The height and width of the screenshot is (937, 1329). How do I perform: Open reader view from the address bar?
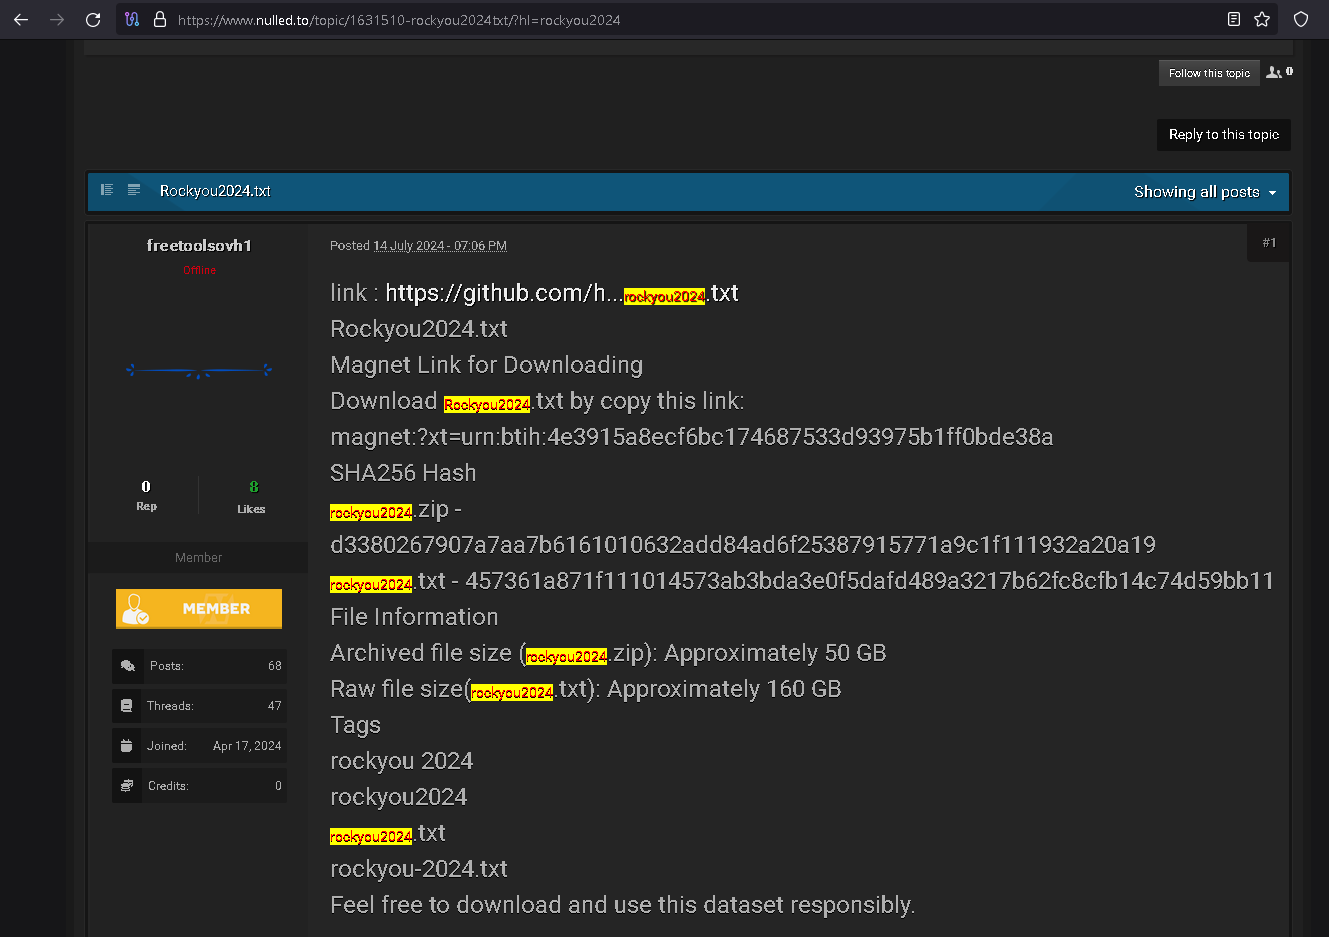click(x=1233, y=18)
